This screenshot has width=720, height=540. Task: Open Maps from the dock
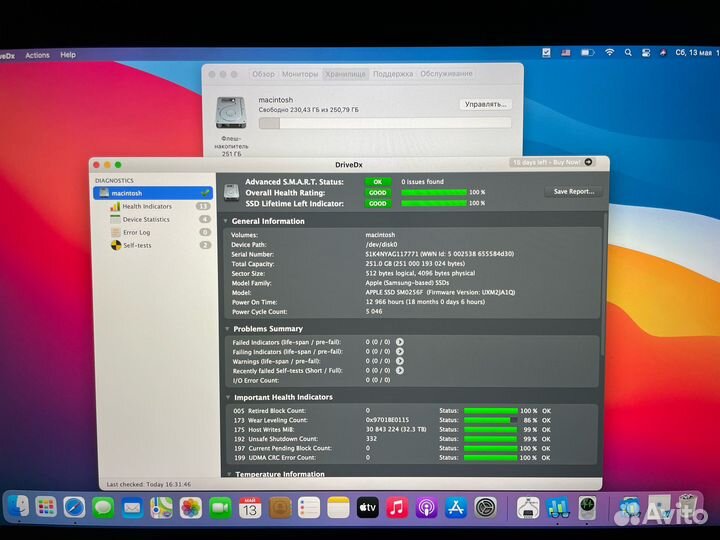coord(162,508)
